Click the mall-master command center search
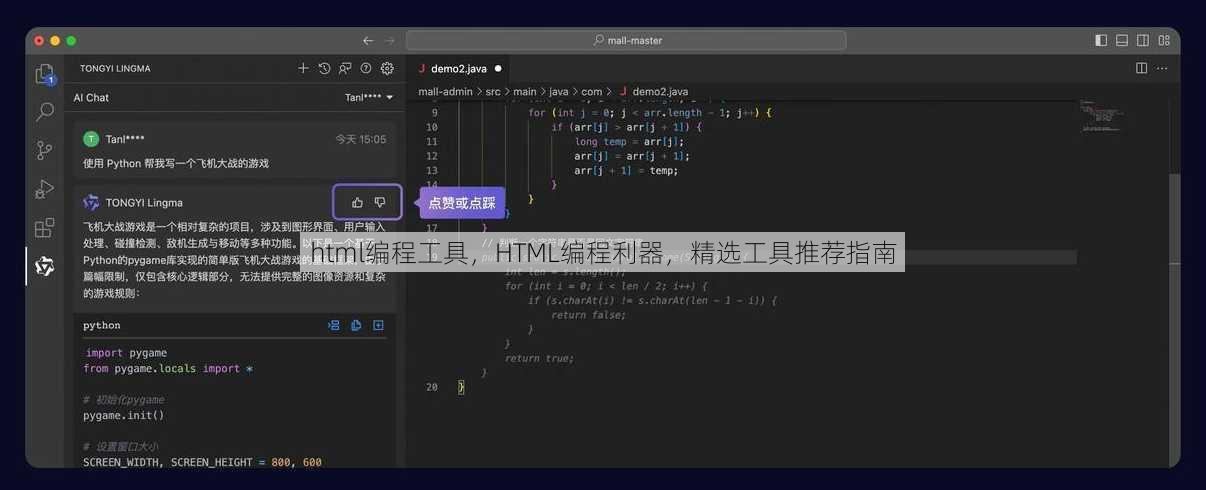 pyautogui.click(x=626, y=41)
